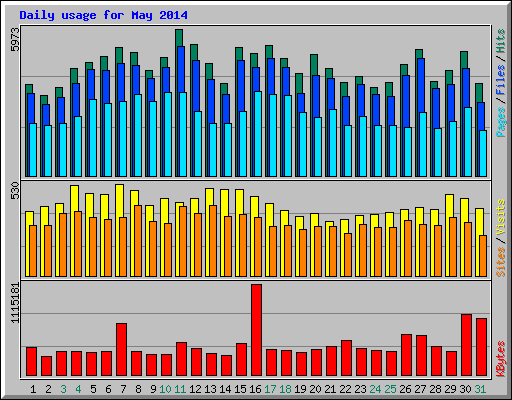
Task: Click day label 29 on the x-axis
Action: [450, 389]
